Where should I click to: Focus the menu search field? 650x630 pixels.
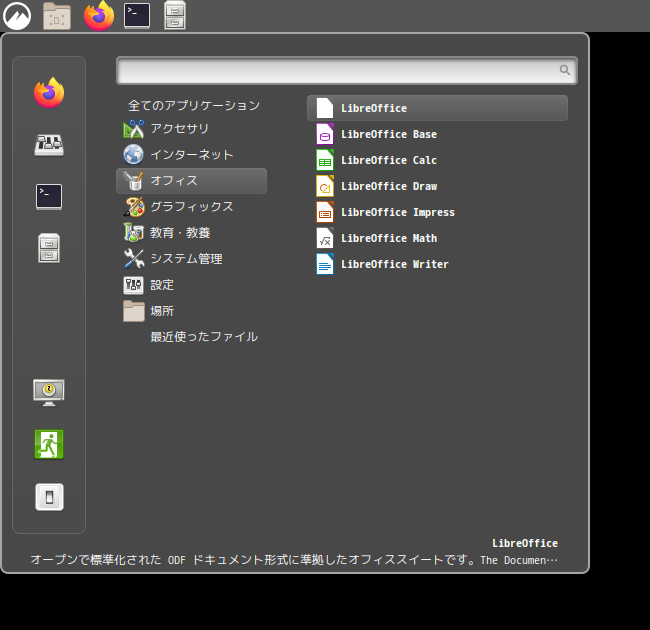pyautogui.click(x=347, y=70)
